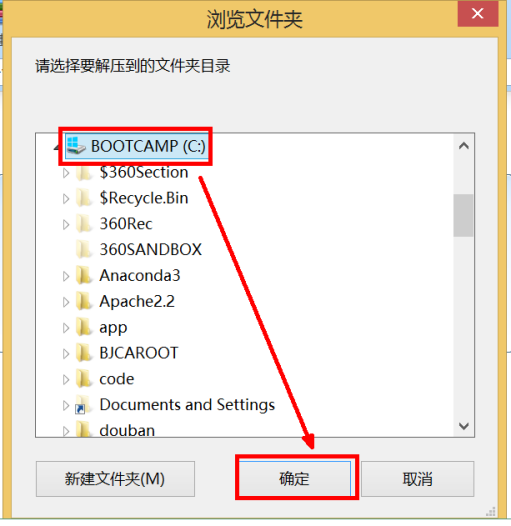
Task: Select the Anaconda3 folder name
Action: (140, 276)
